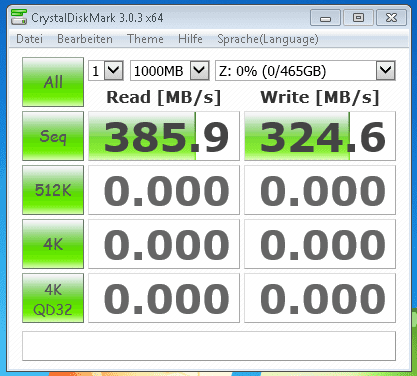
Task: Click the 512K write result value
Action: coord(320,190)
